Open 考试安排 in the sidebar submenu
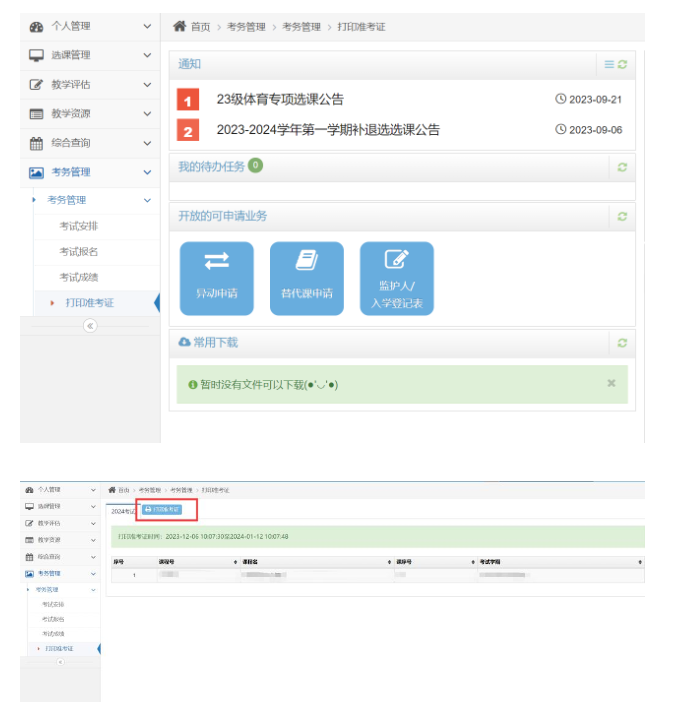Image resolution: width=677 pixels, height=717 pixels. [79, 226]
